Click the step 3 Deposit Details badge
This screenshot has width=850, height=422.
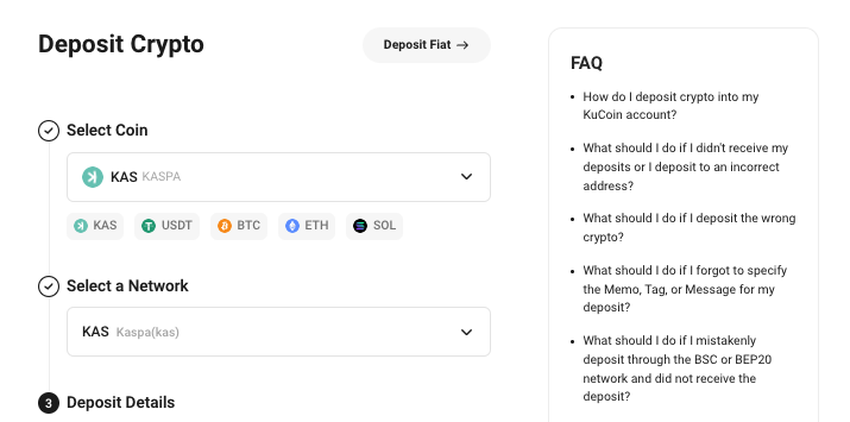[x=48, y=403]
